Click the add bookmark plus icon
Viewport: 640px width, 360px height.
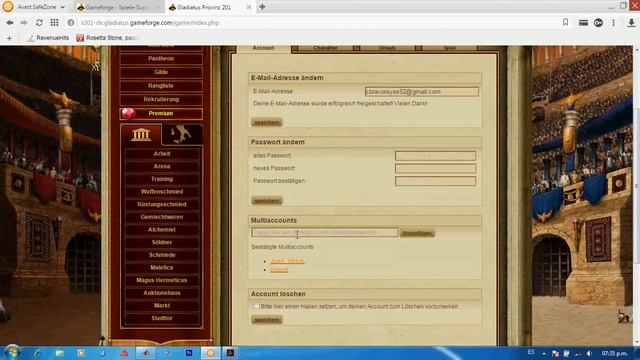(x=9, y=38)
